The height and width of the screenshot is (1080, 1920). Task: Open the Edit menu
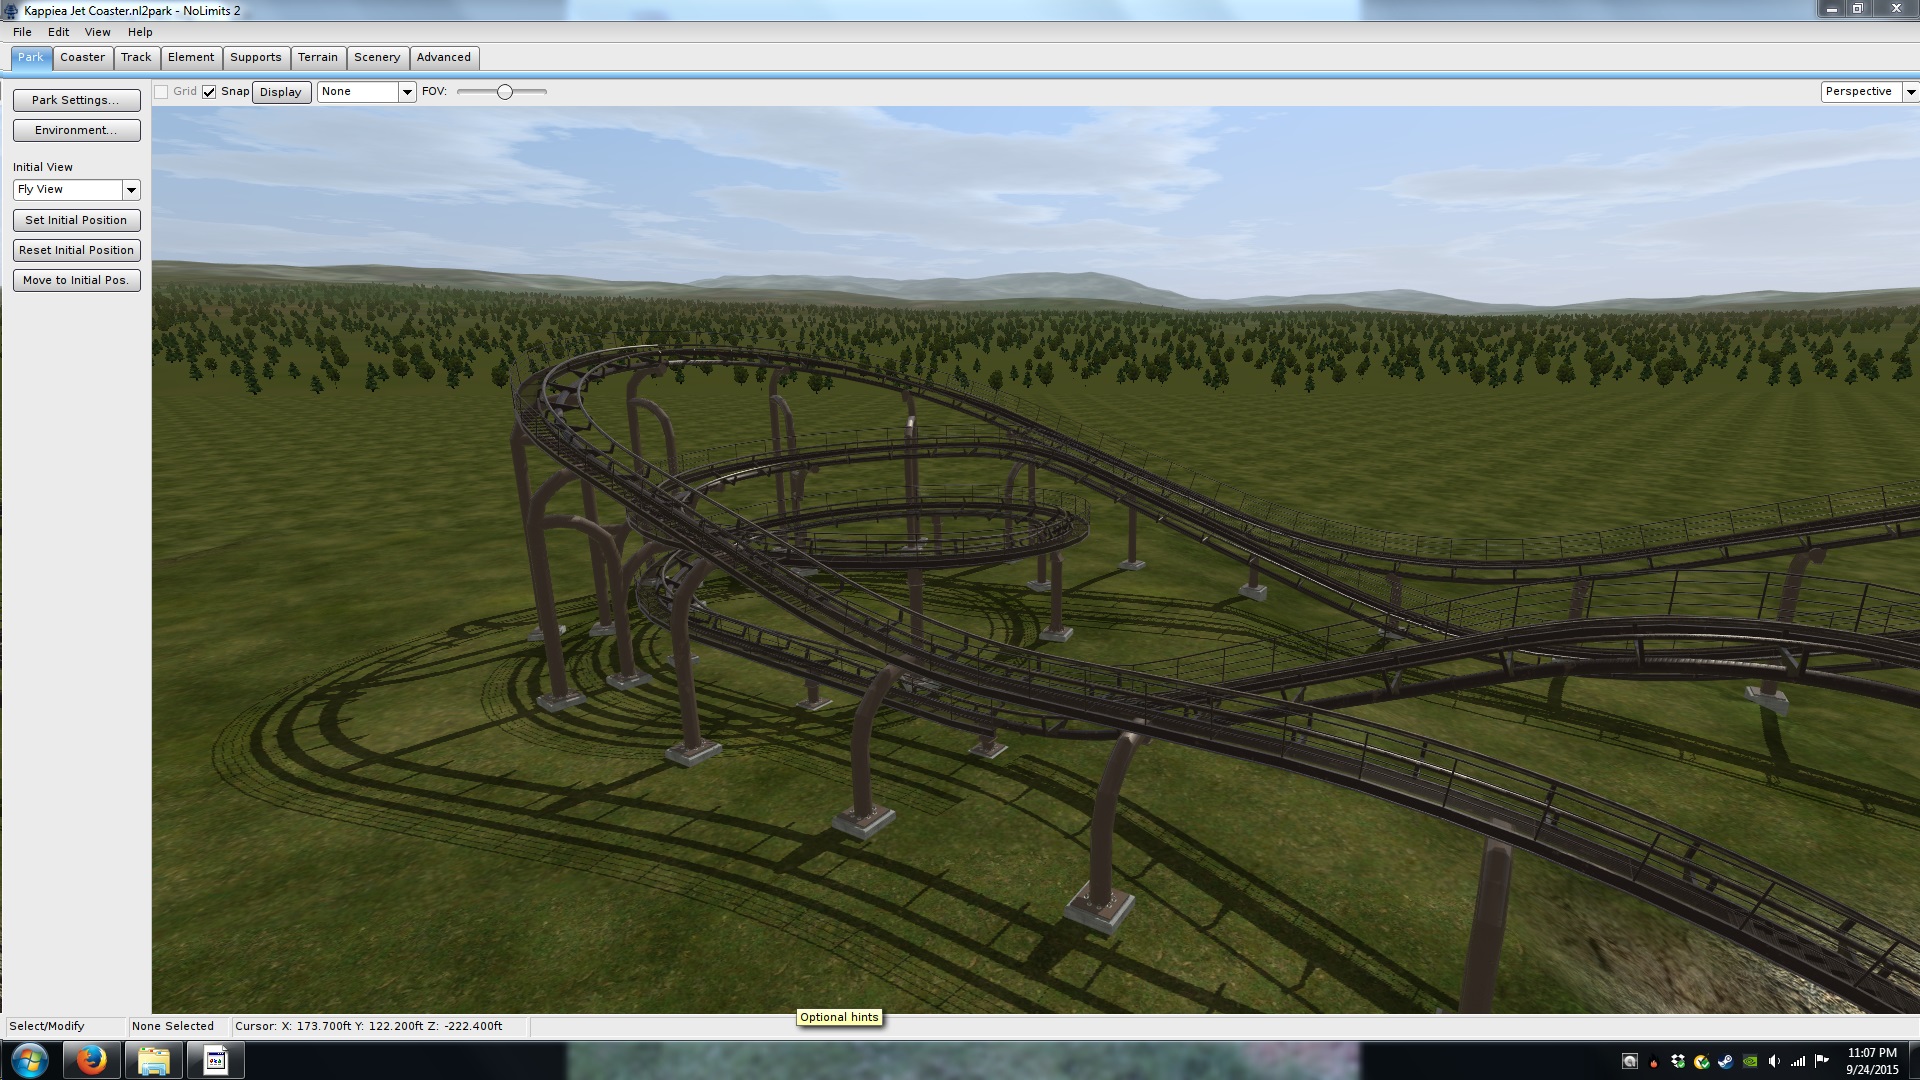58,32
